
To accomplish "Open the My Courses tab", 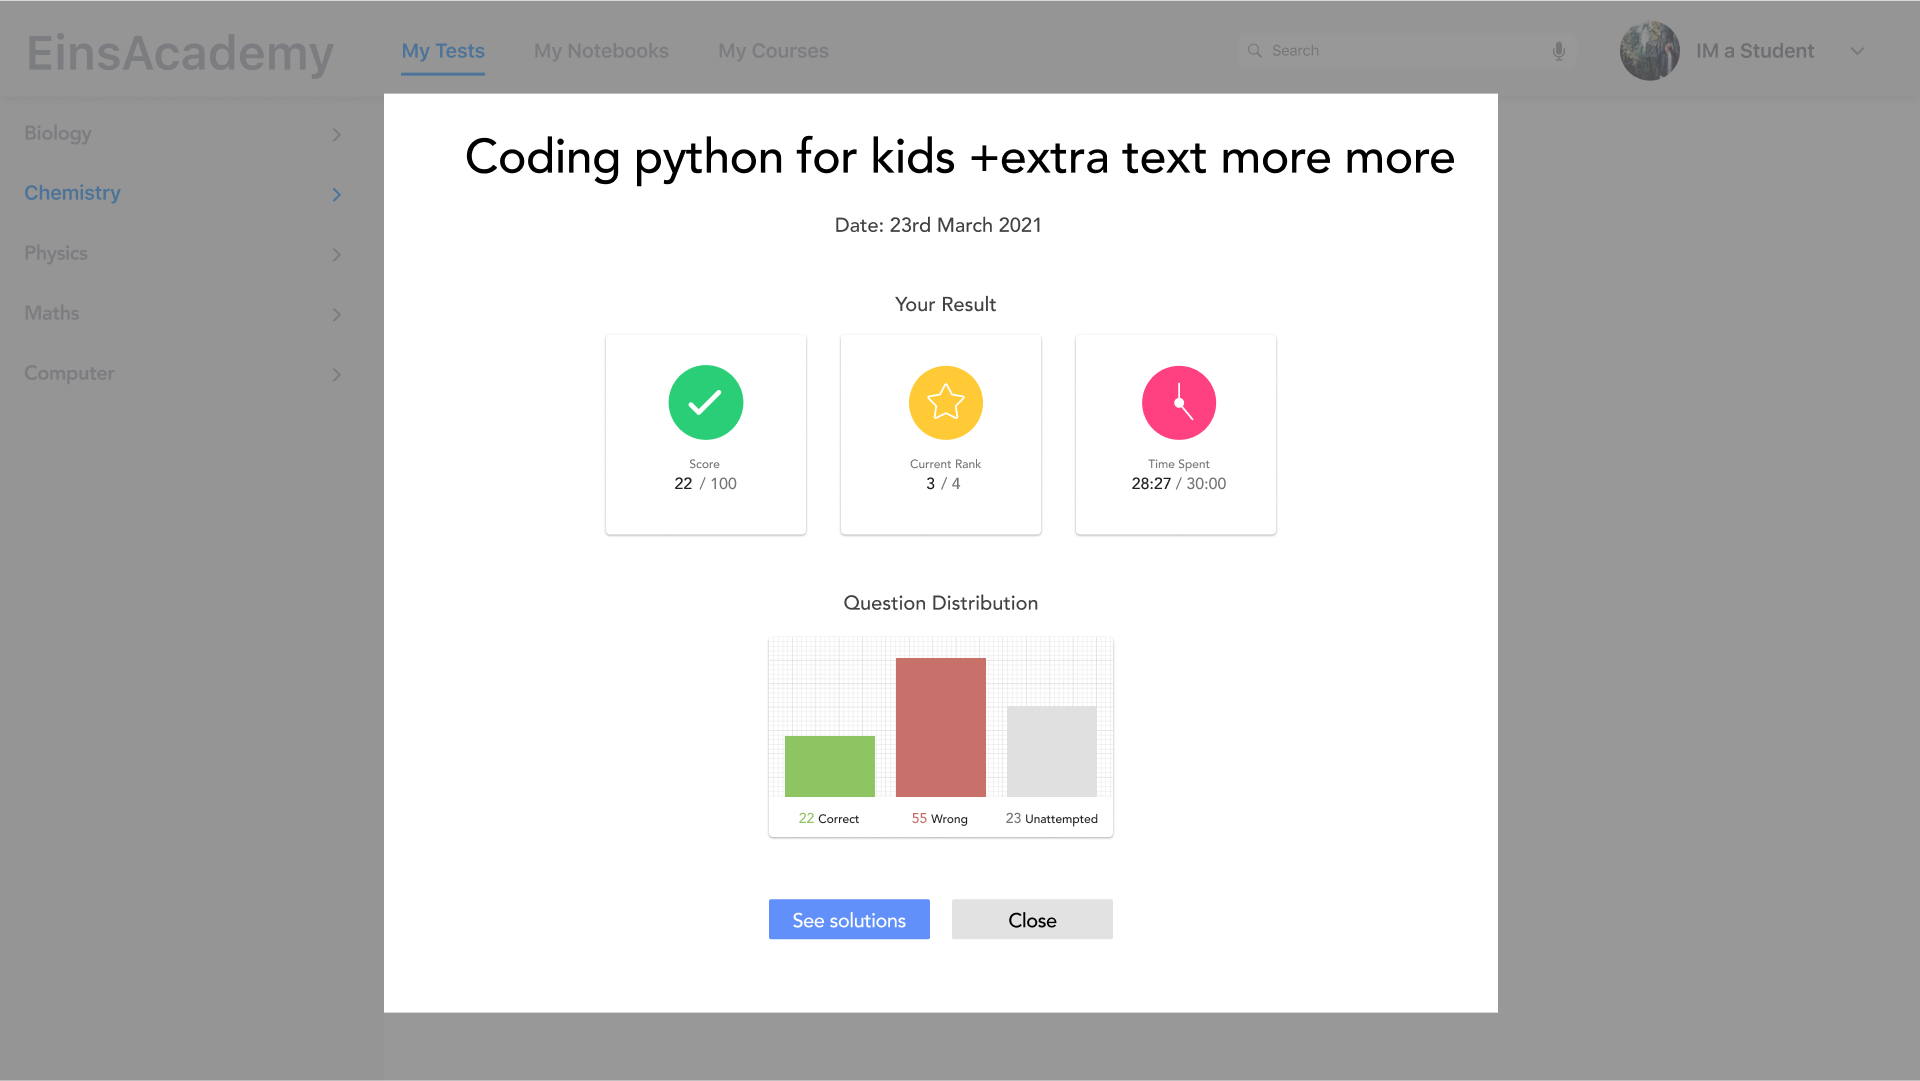I will click(x=773, y=51).
